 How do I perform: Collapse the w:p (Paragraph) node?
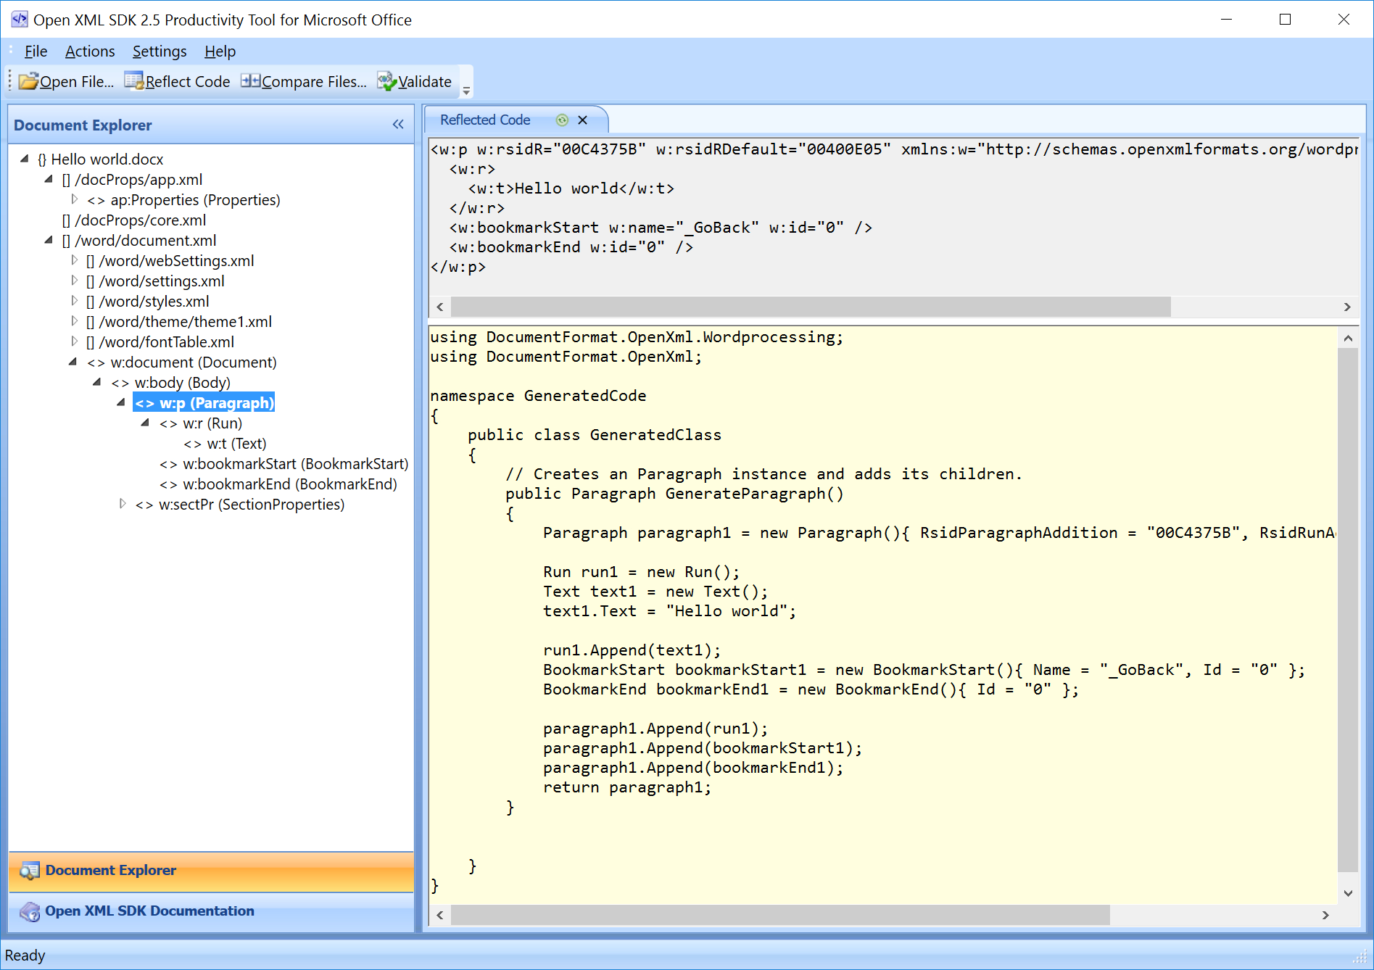point(121,402)
